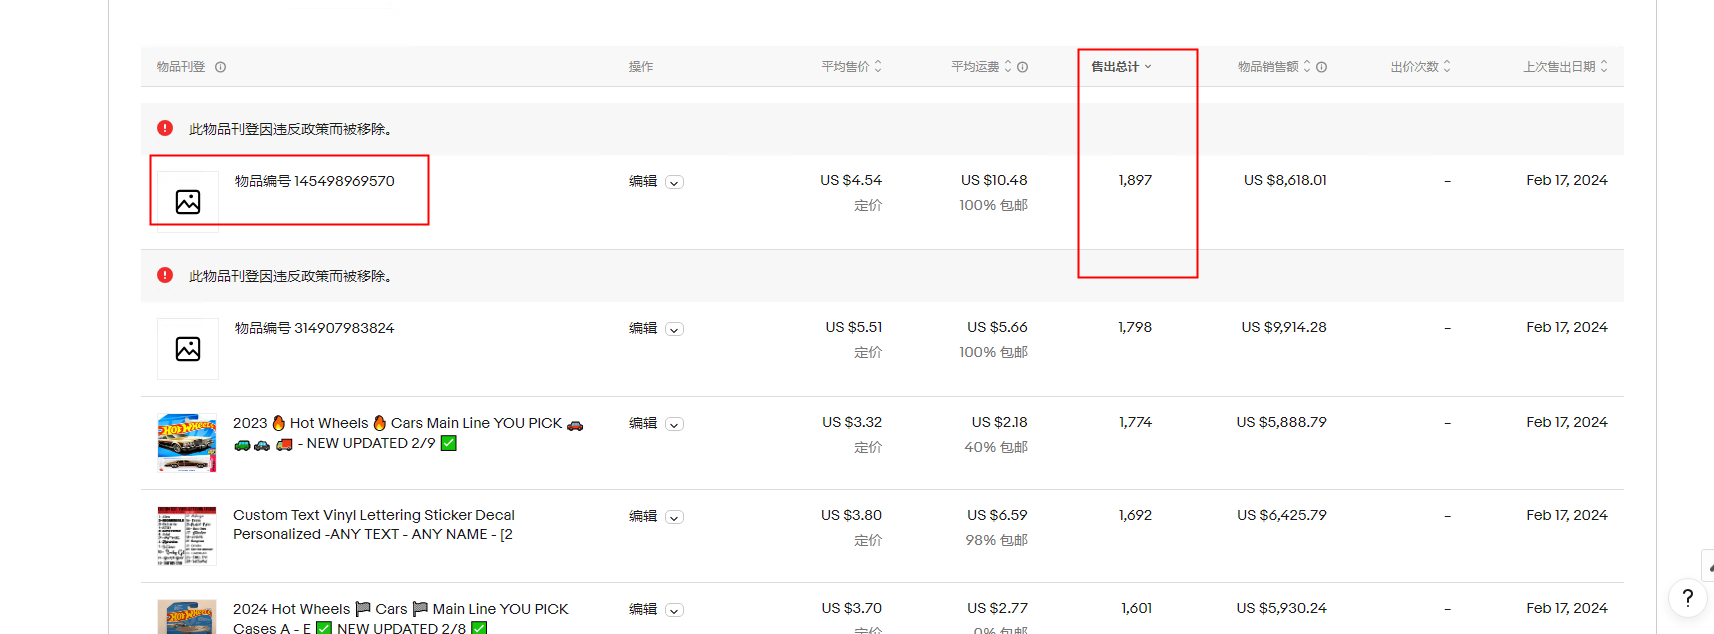The height and width of the screenshot is (634, 1714).
Task: Sort by 售出总计 column
Action: [1121, 66]
